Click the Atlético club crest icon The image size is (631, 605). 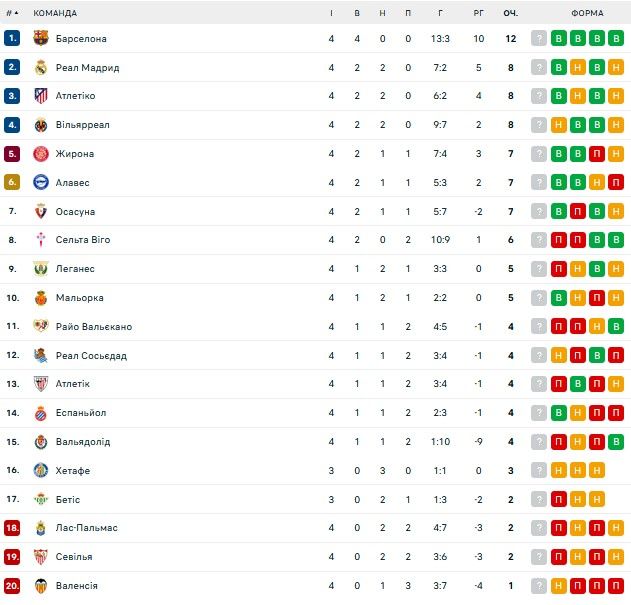pos(41,96)
